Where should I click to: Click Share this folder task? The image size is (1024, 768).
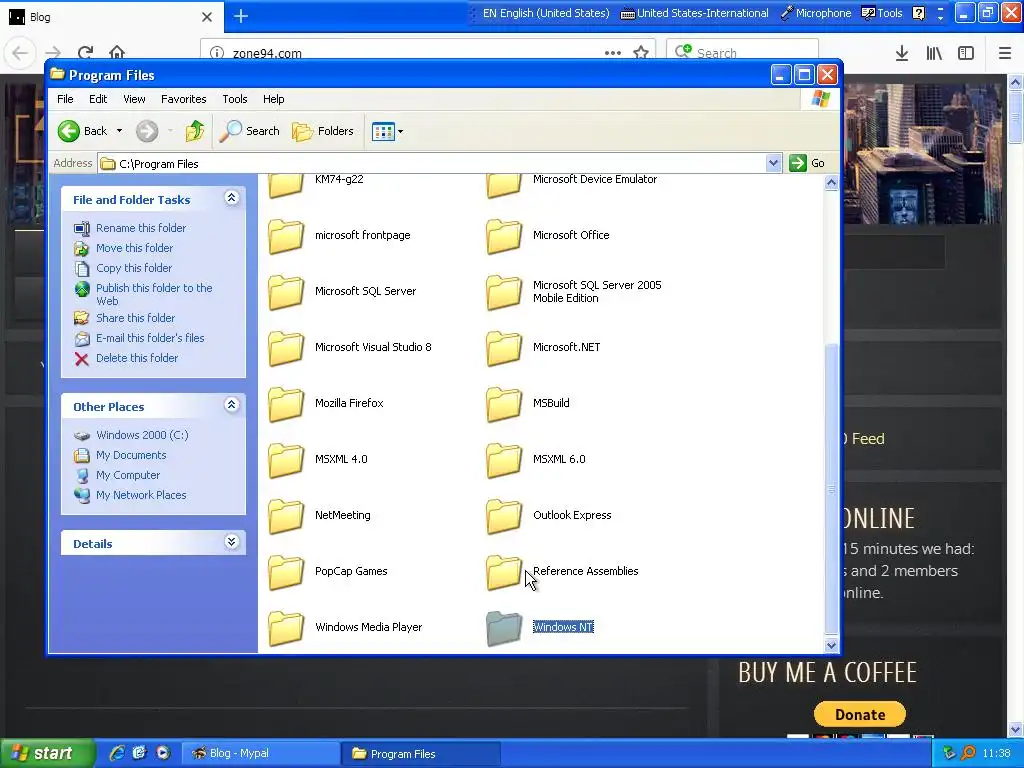click(x=135, y=318)
